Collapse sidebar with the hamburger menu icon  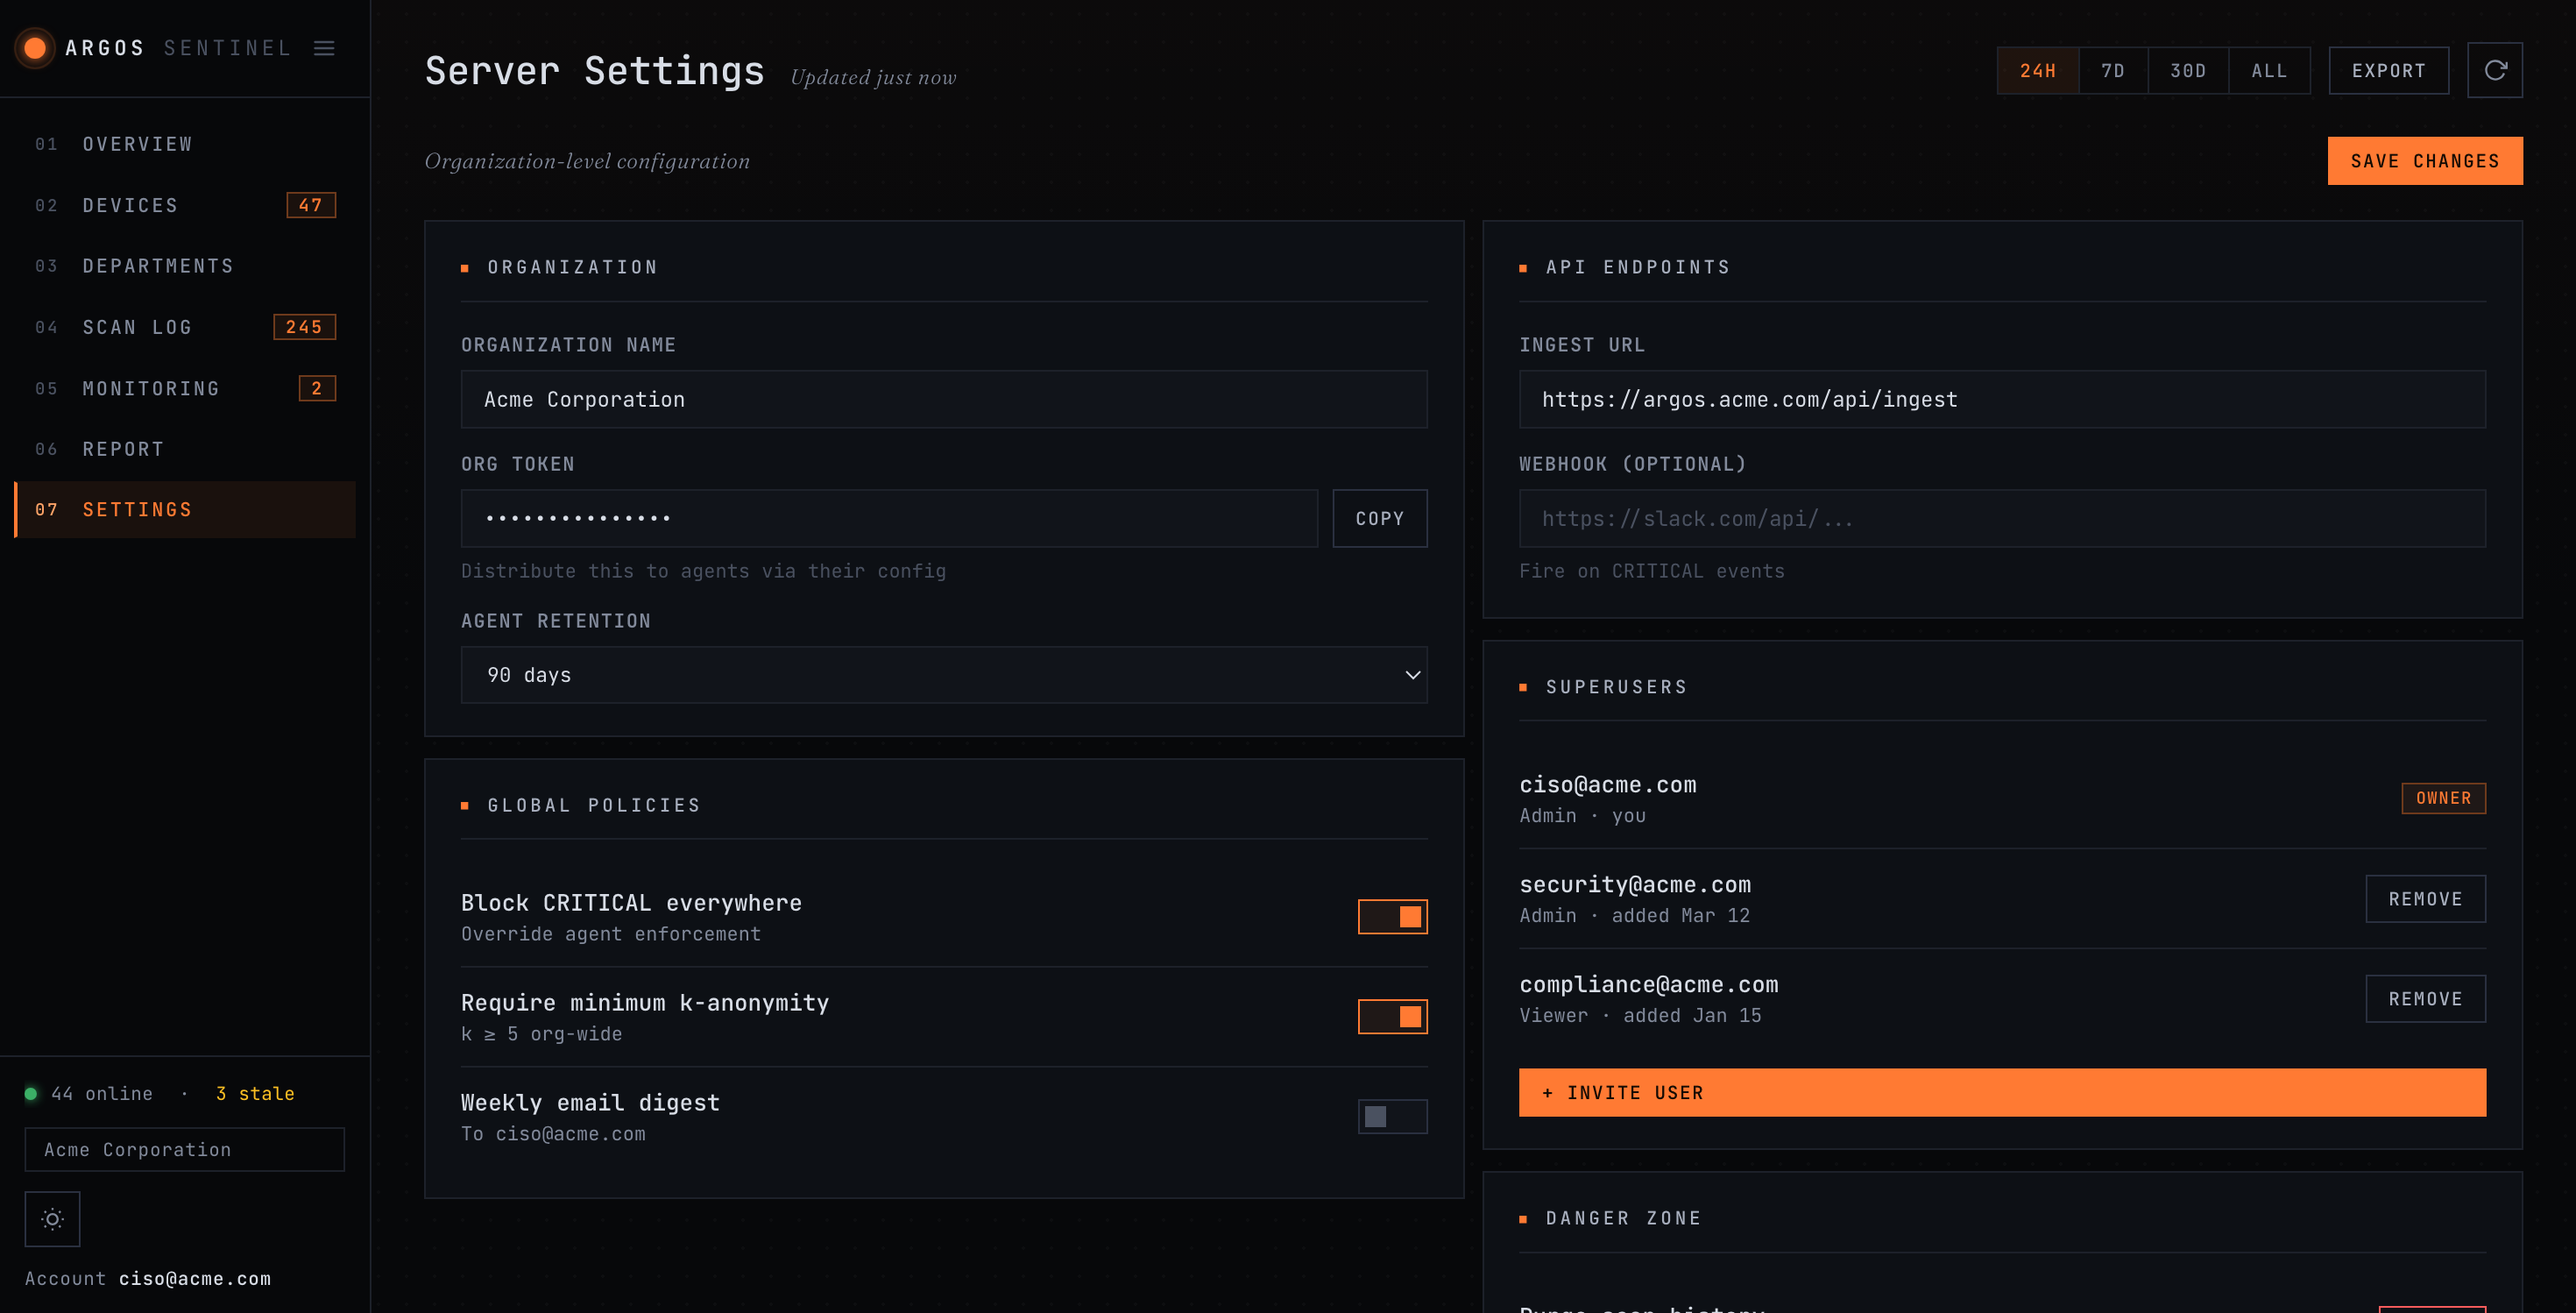[324, 48]
